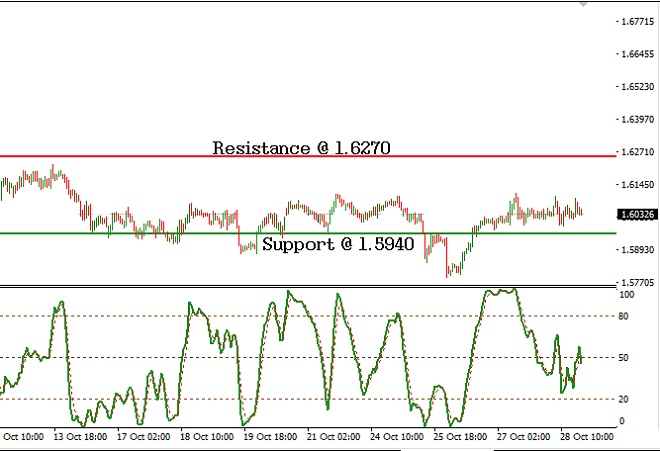Click the 1.66455 price axis label

coord(638,54)
